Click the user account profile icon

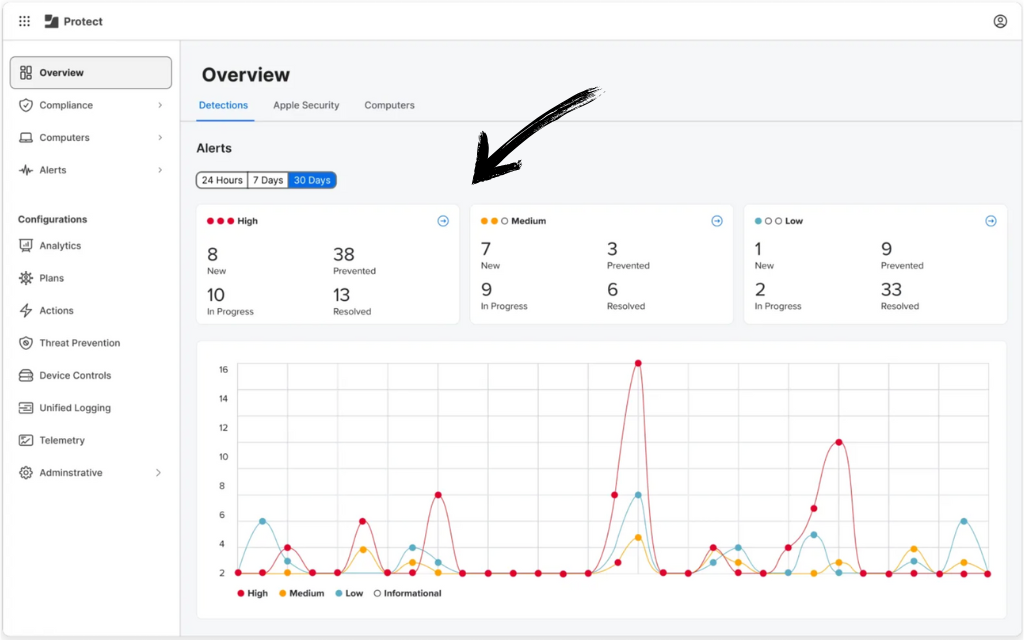1000,21
